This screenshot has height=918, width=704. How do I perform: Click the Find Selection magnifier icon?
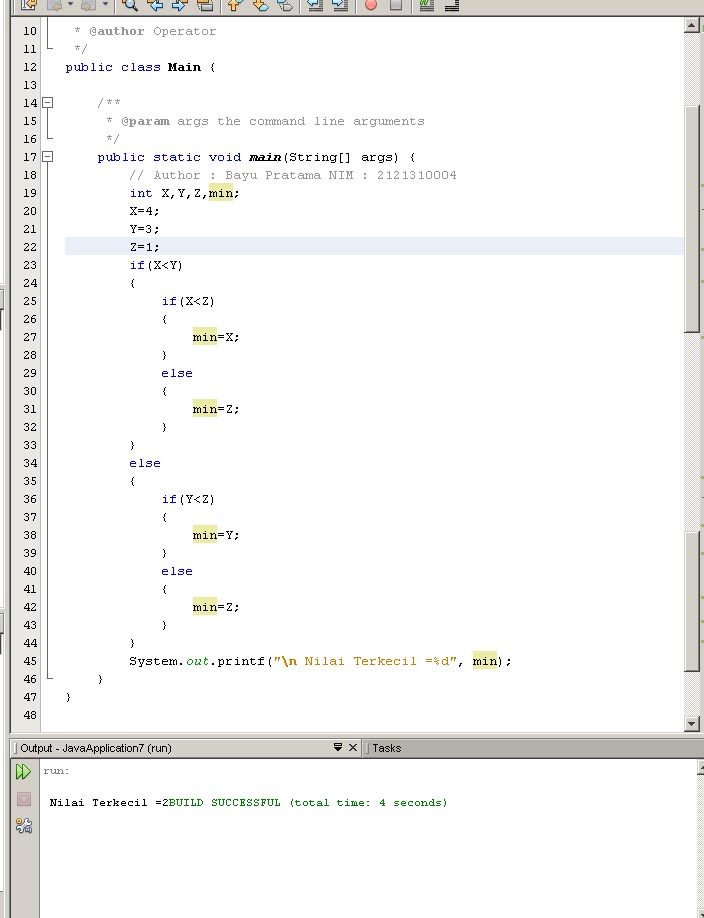pos(130,5)
